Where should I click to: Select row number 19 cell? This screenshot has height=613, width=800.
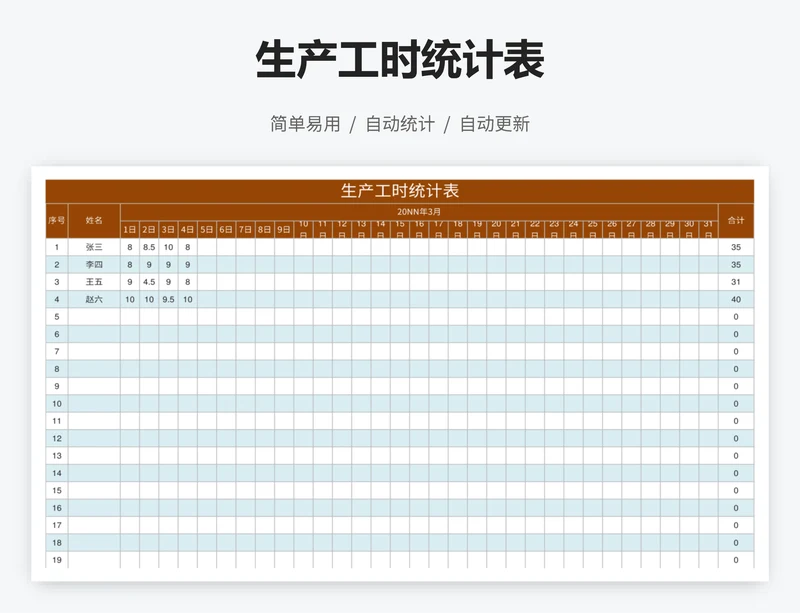coord(57,559)
